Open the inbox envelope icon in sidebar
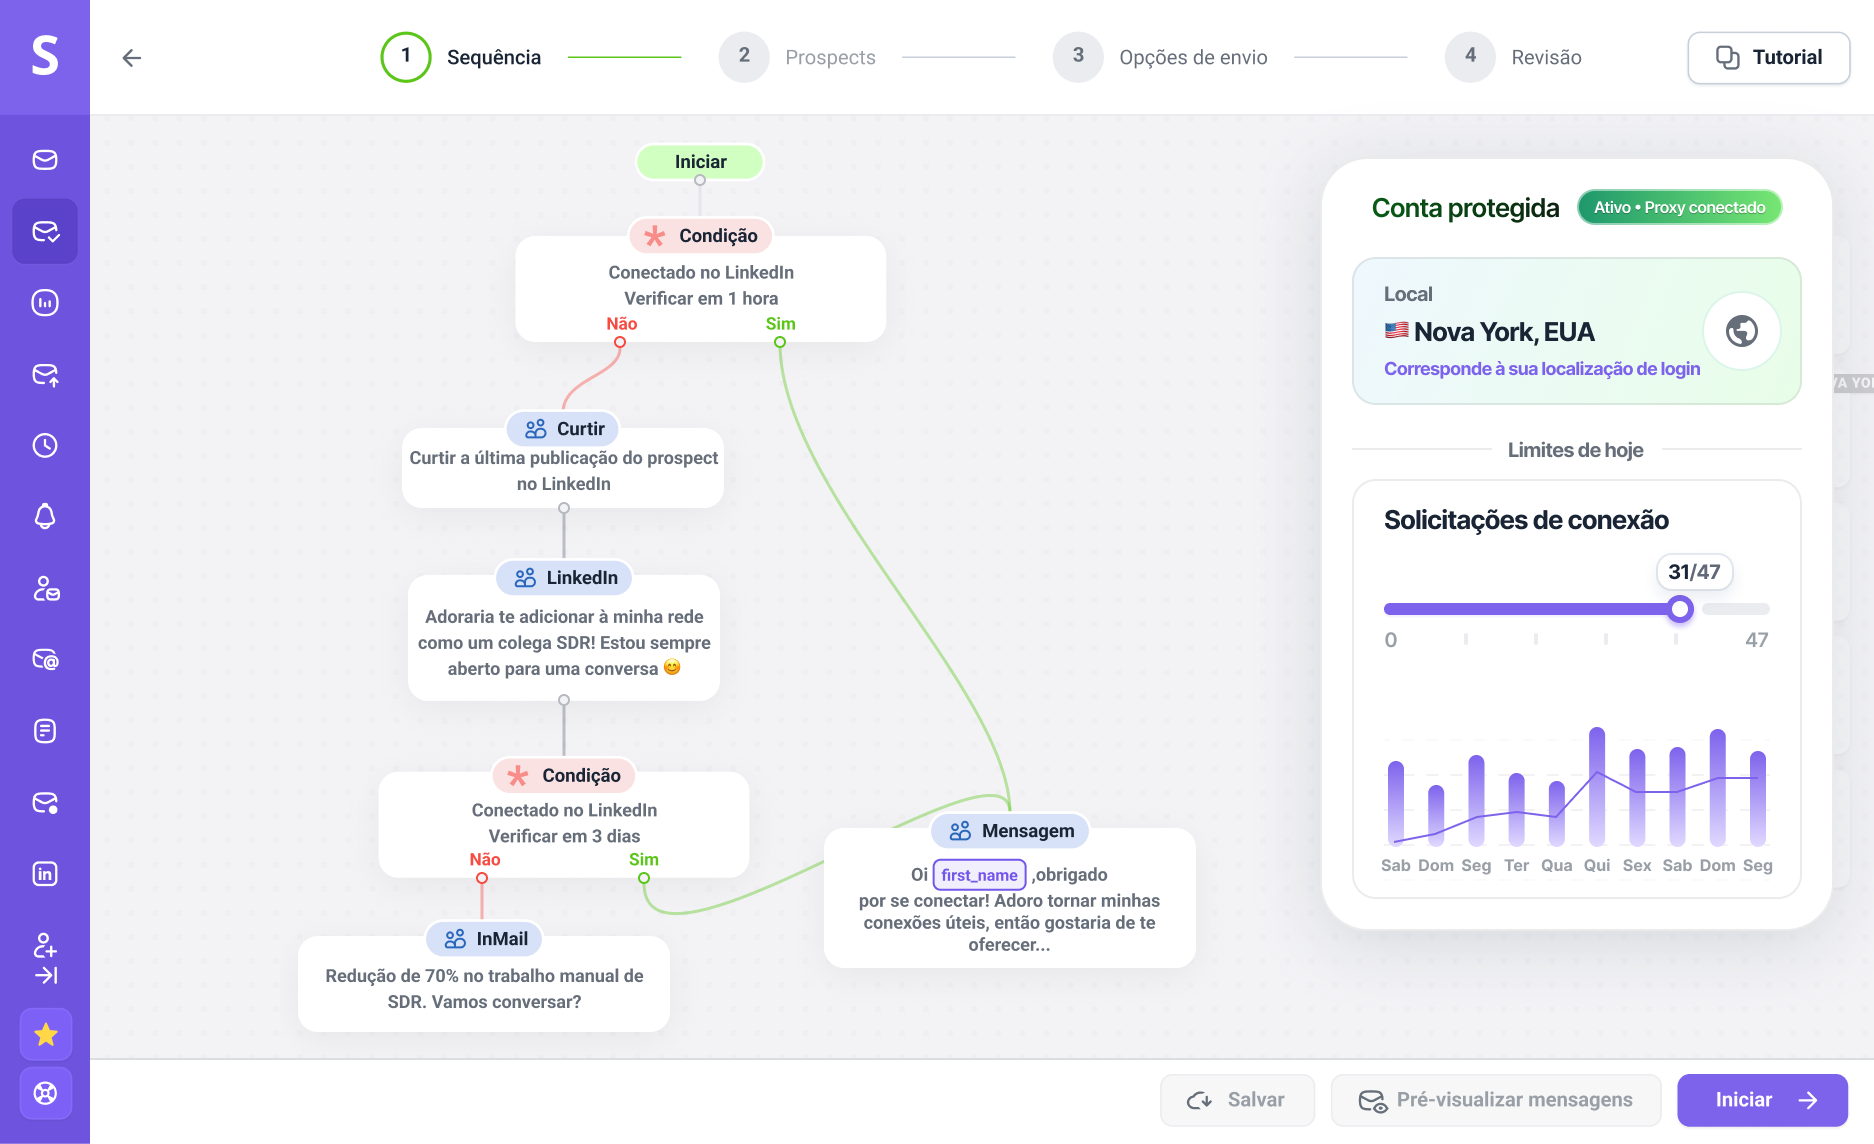The height and width of the screenshot is (1144, 1874). coord(45,160)
